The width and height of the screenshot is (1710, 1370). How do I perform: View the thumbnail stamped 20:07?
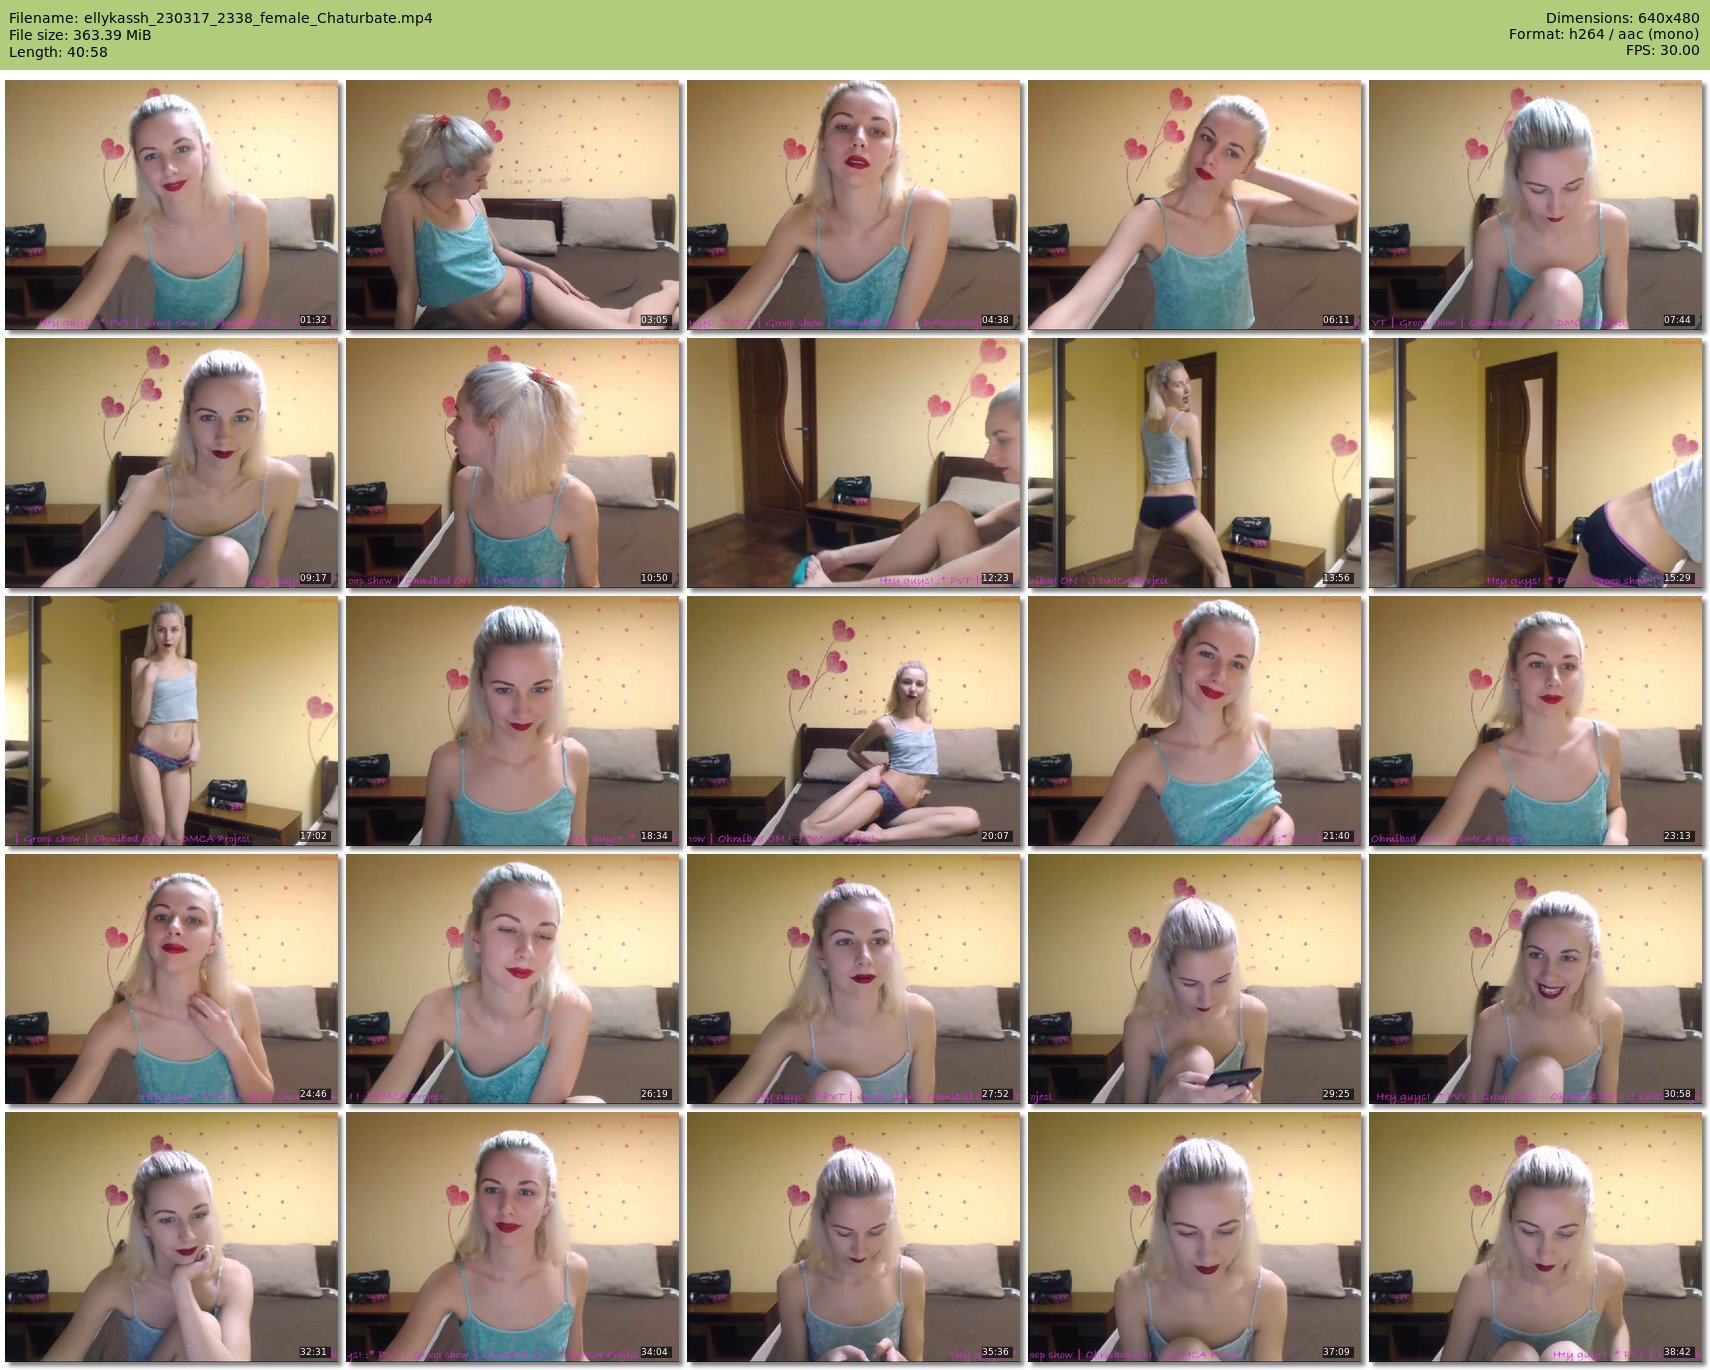854,721
